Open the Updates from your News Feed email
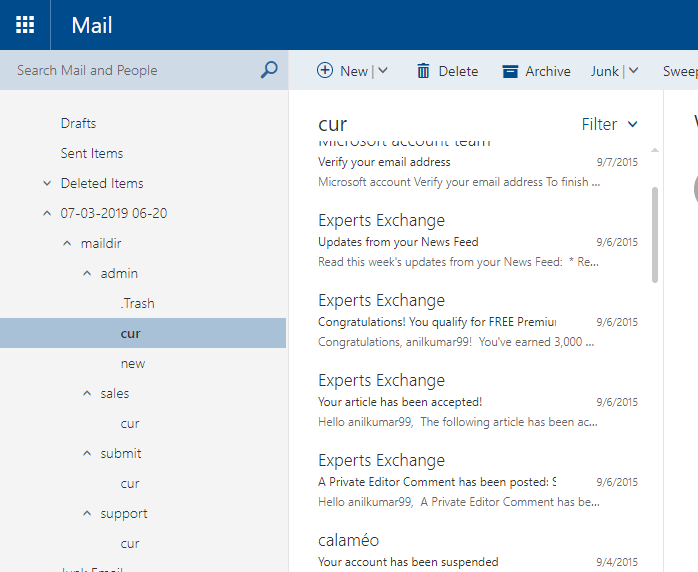 coord(478,240)
